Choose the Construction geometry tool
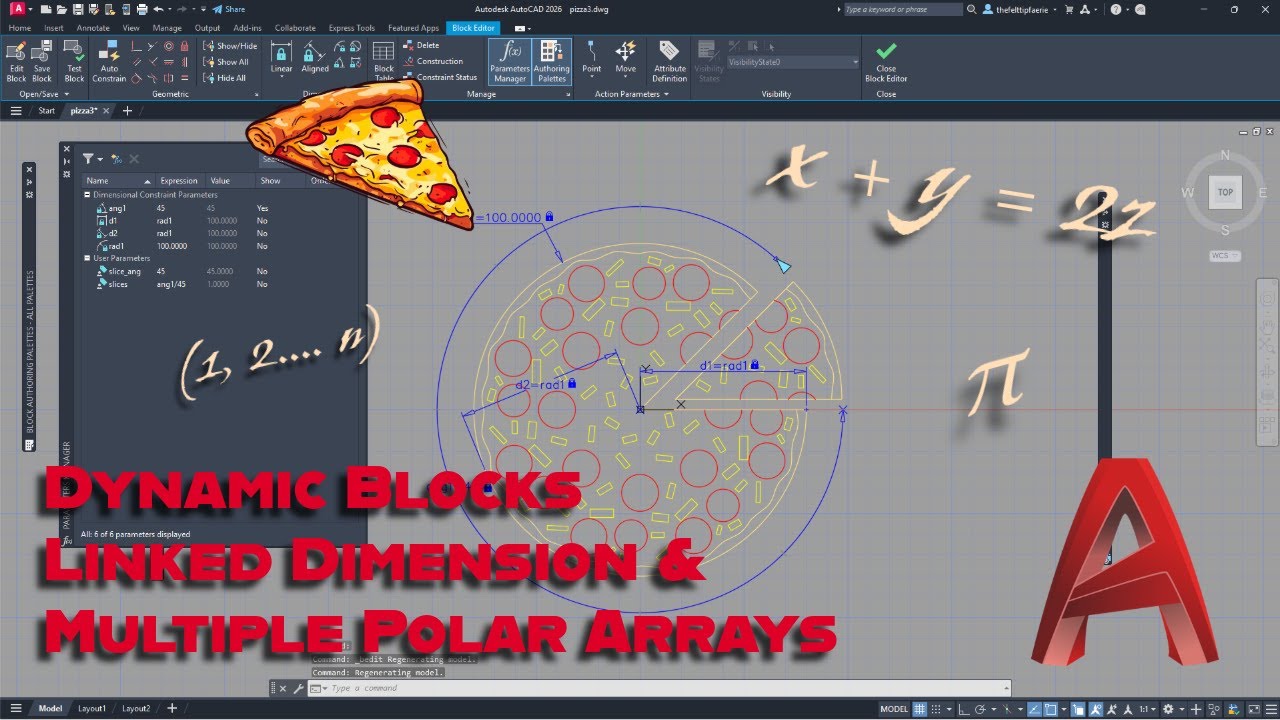The width and height of the screenshot is (1280, 720). (433, 61)
